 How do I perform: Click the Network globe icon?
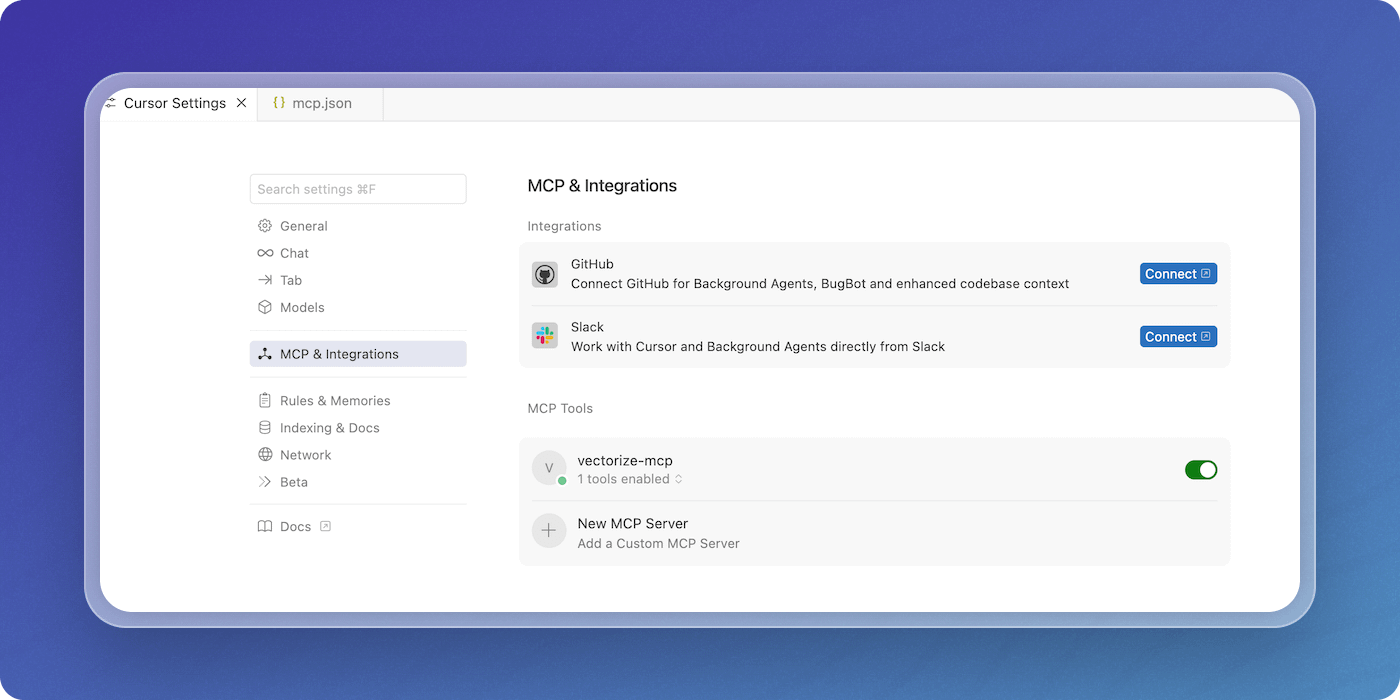click(x=265, y=454)
